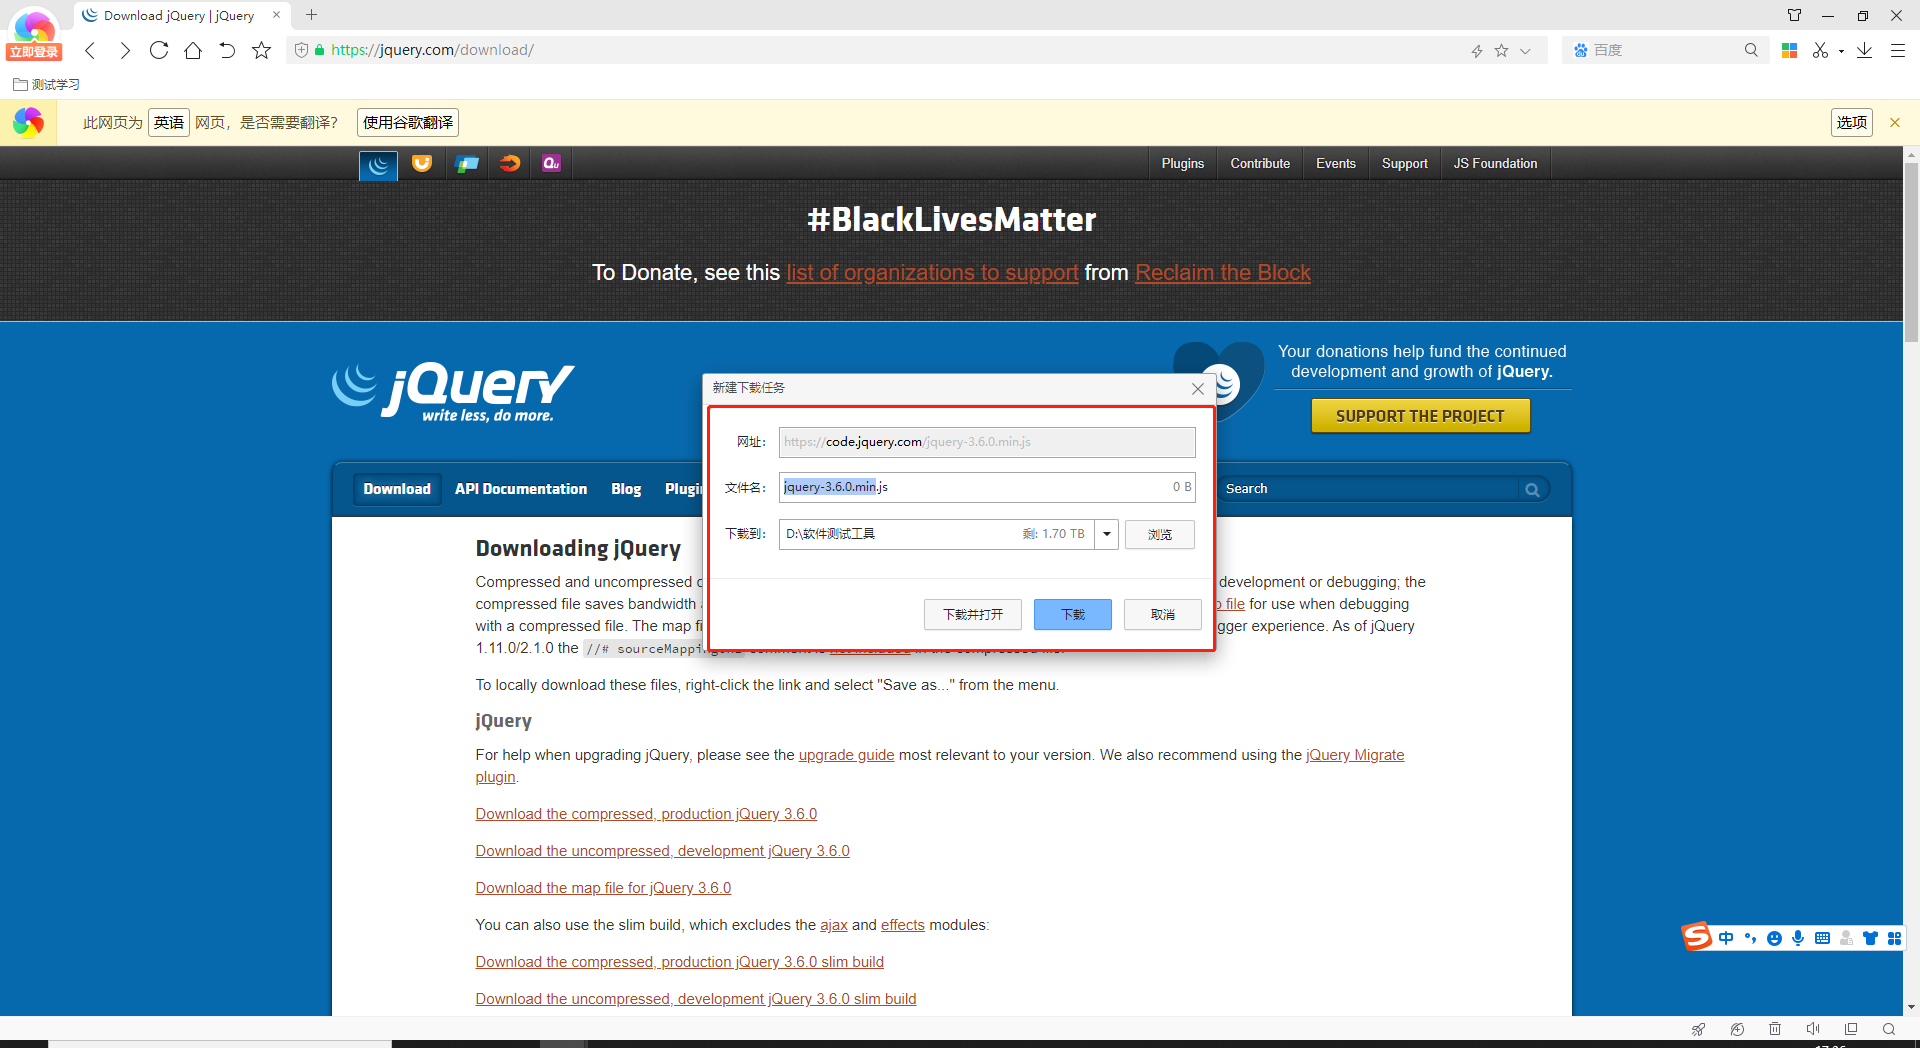Open the Plugins top navigation link
This screenshot has height=1048, width=1920.
[x=1183, y=163]
